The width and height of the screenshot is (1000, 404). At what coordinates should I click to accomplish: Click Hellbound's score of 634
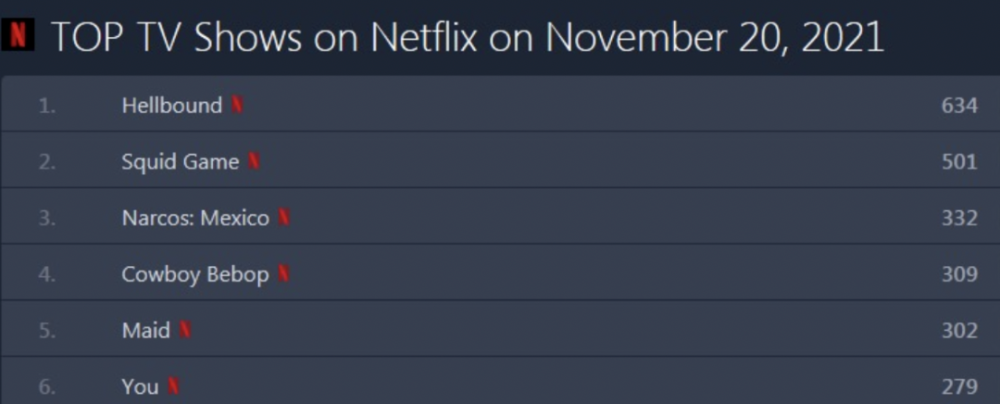point(958,105)
